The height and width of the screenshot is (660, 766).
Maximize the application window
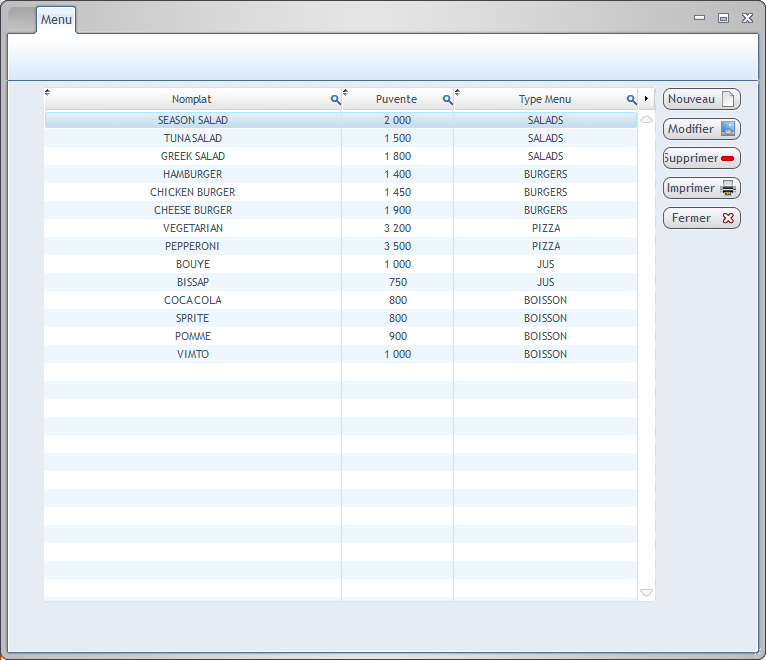pyautogui.click(x=723, y=18)
